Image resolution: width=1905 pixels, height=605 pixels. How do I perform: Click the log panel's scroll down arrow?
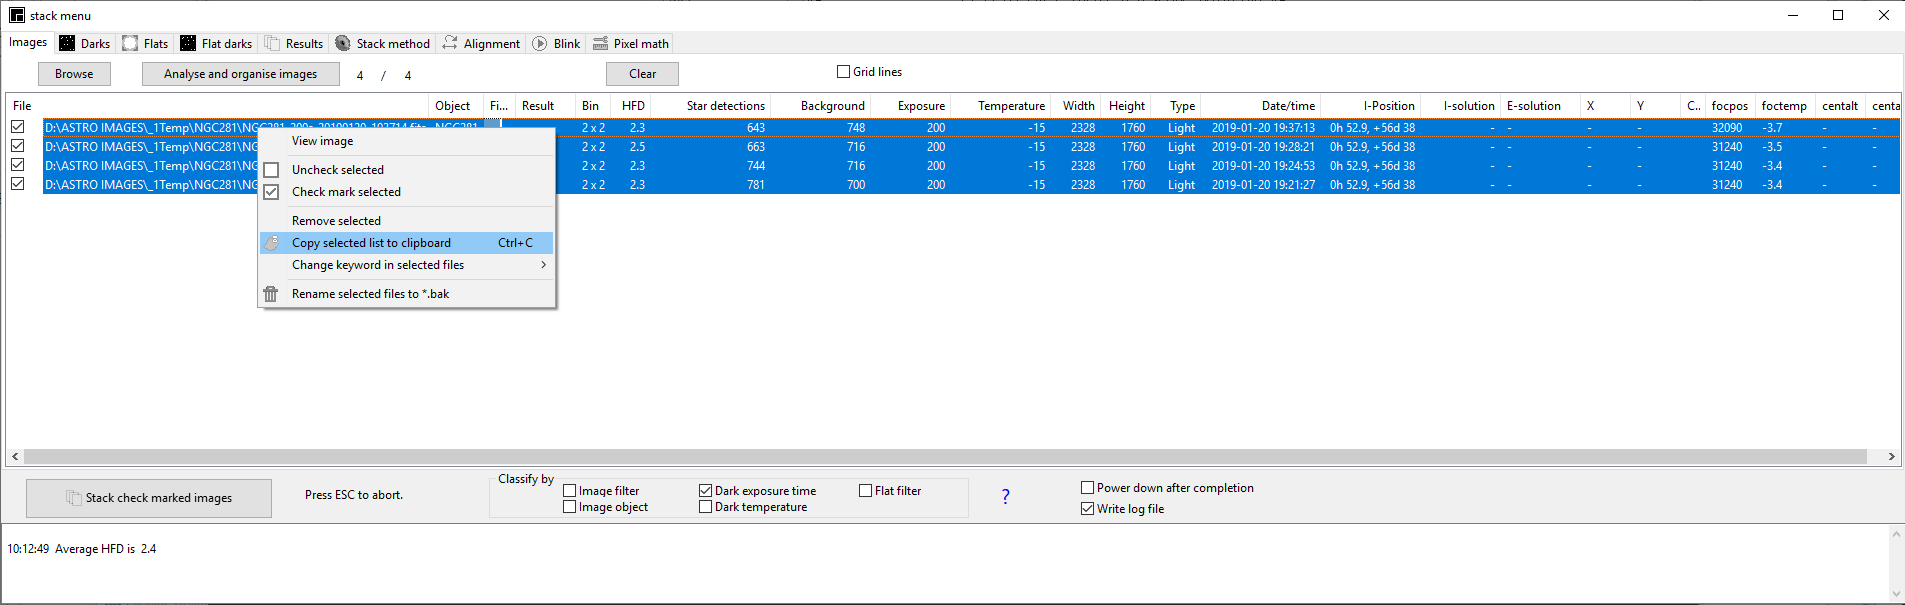coord(1895,594)
